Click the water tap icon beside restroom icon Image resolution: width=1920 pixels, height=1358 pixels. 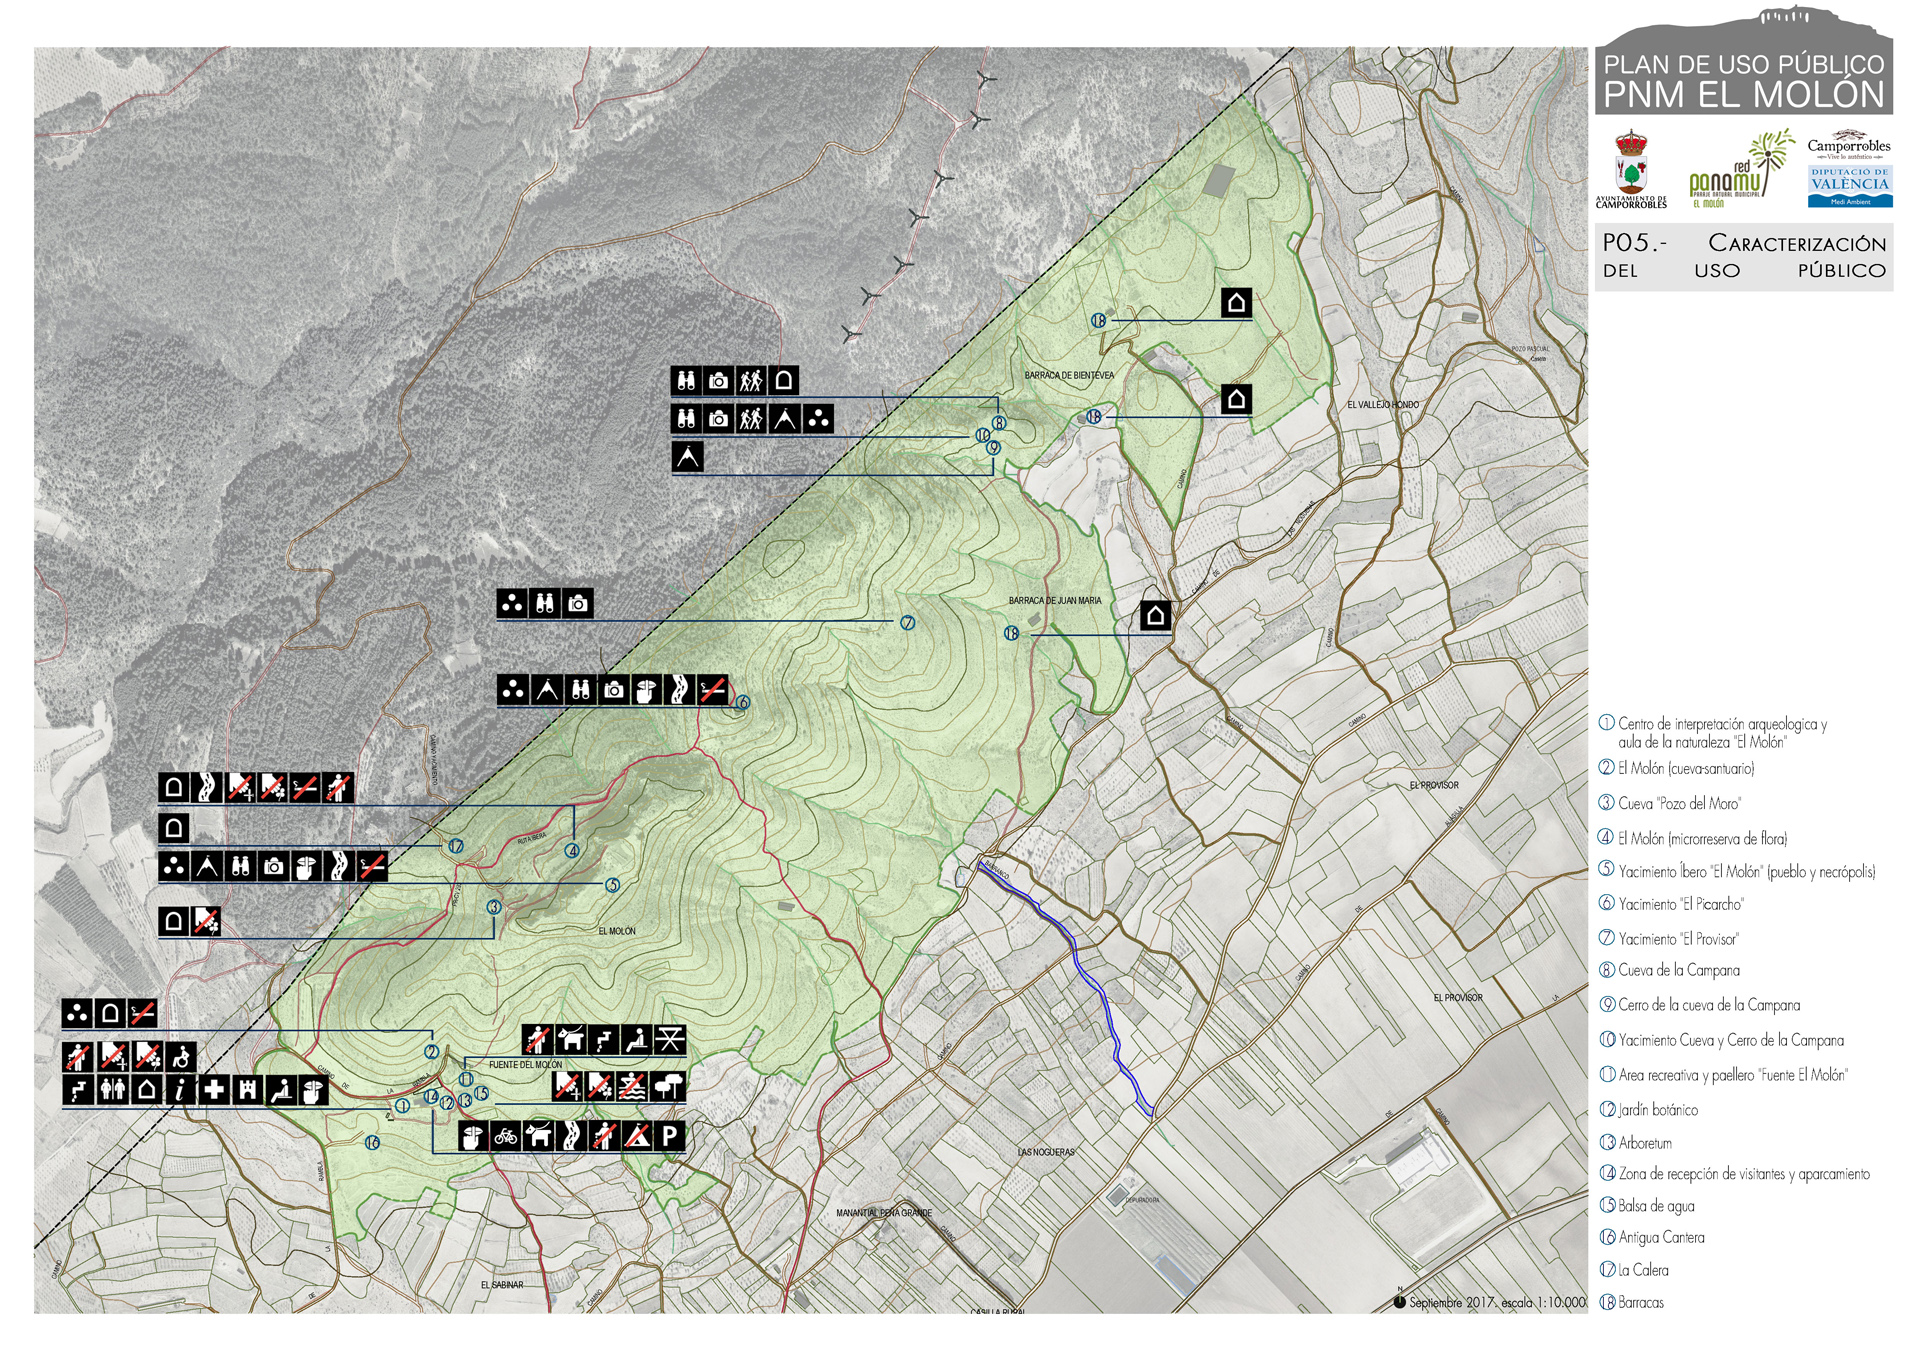tap(79, 1089)
